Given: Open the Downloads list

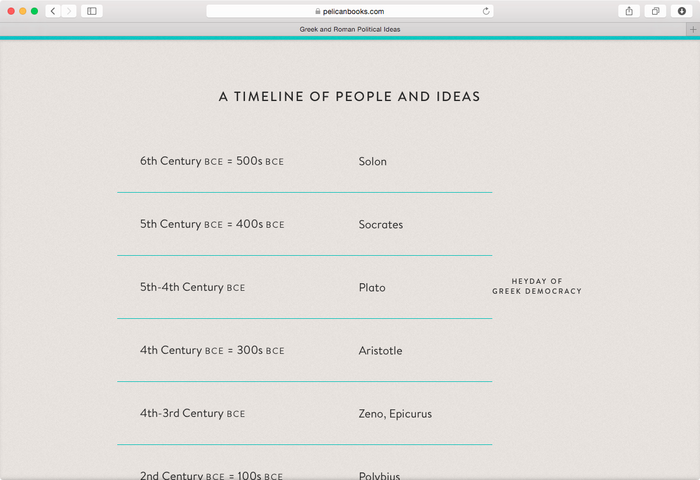Looking at the screenshot, I should (x=681, y=11).
